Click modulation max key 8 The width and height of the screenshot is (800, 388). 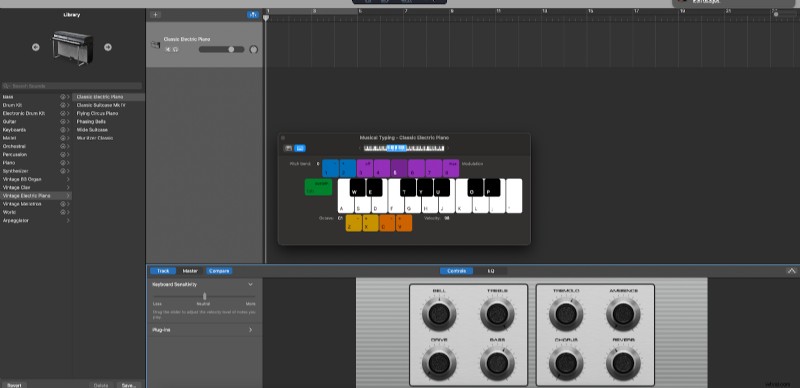(x=451, y=168)
